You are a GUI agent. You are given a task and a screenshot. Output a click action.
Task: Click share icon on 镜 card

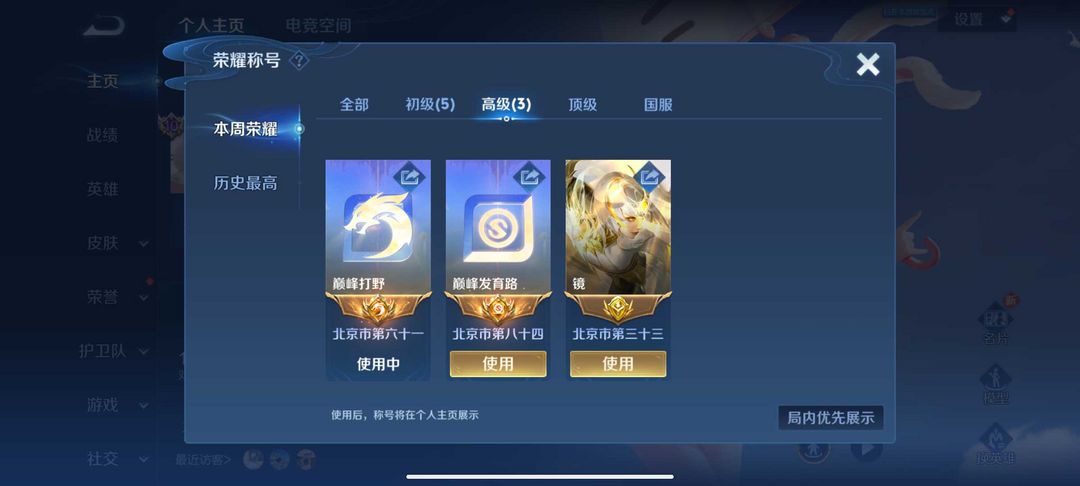click(649, 177)
